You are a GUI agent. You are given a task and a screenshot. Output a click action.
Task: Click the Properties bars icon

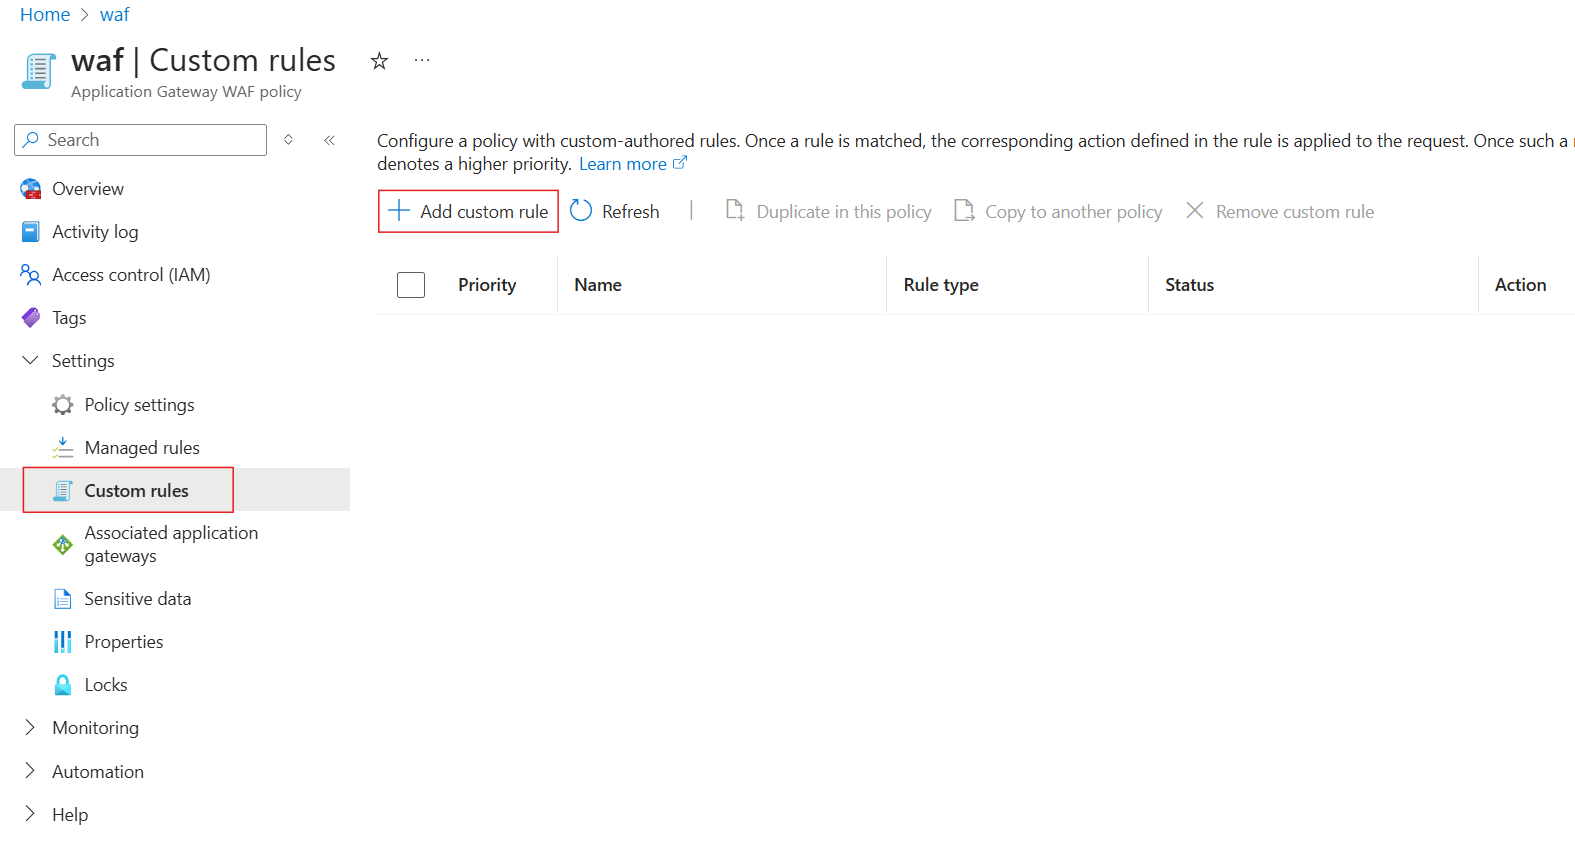pyautogui.click(x=63, y=642)
